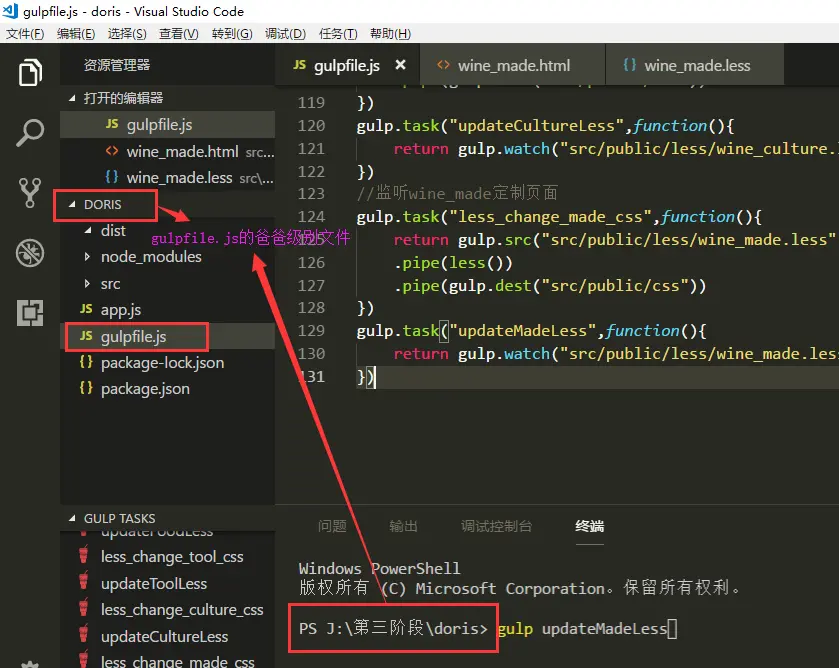Click line number 124 in the gutter

pos(311,217)
